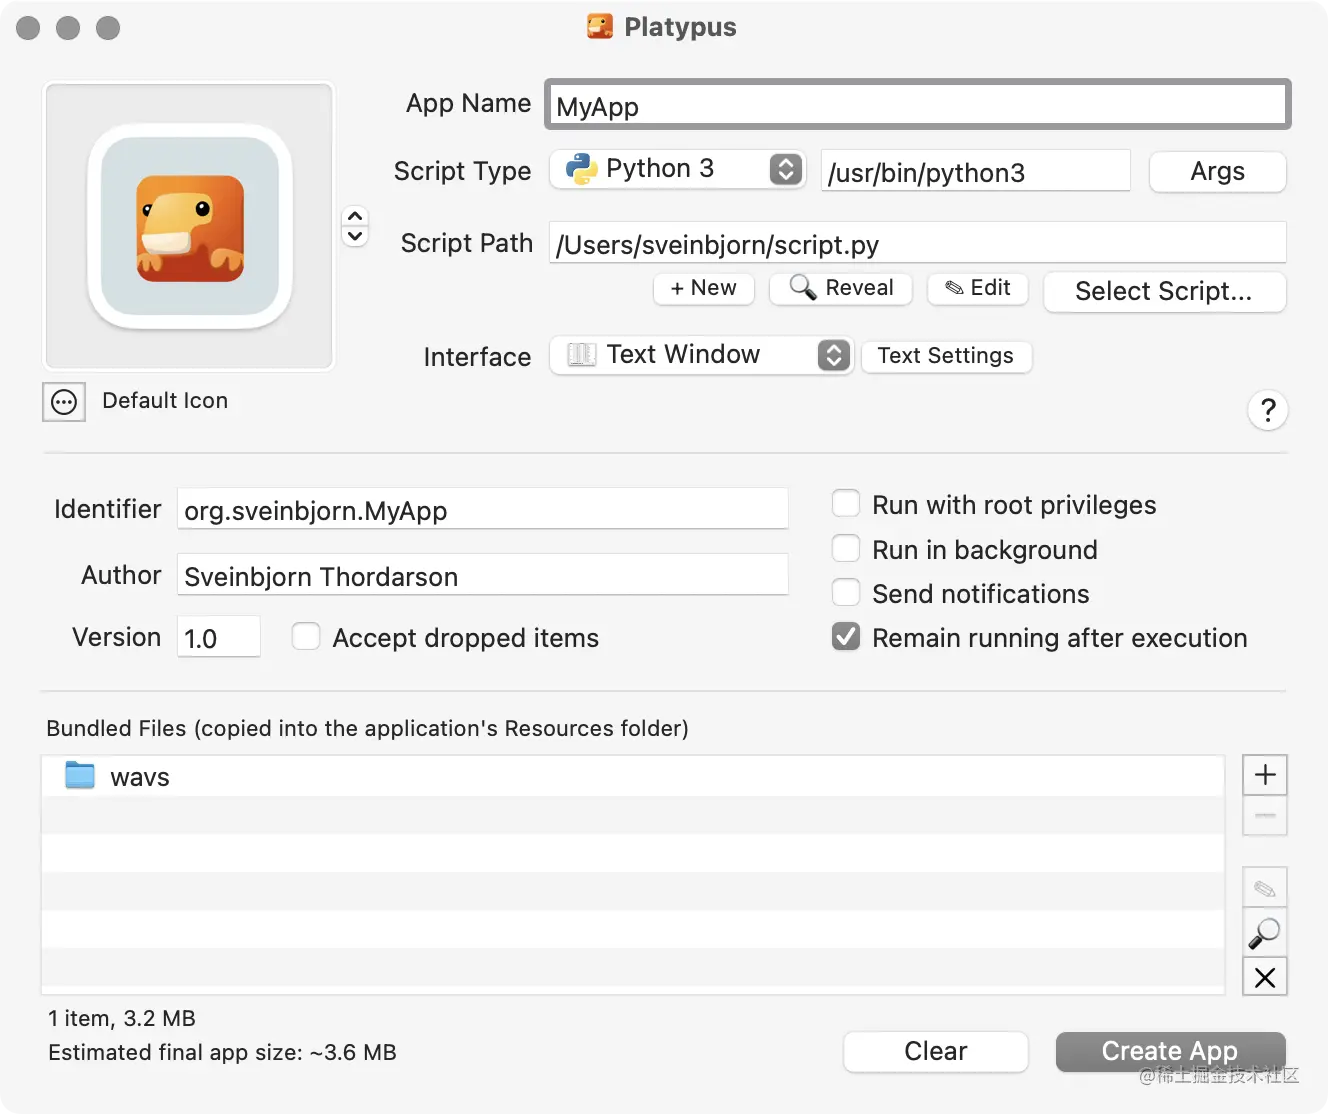Viewport: 1328px width, 1114px height.
Task: Click the ellipsis icon options button
Action: tap(64, 402)
